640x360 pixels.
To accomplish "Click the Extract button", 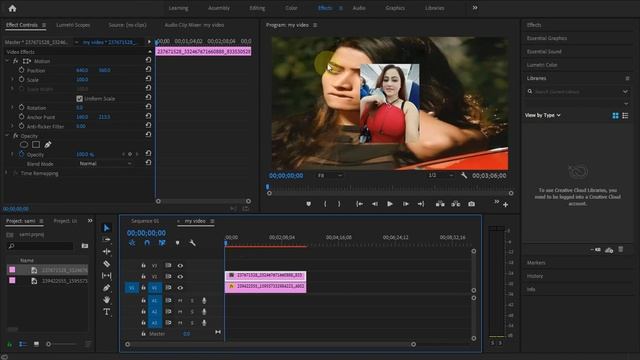I will pyautogui.click(x=456, y=204).
